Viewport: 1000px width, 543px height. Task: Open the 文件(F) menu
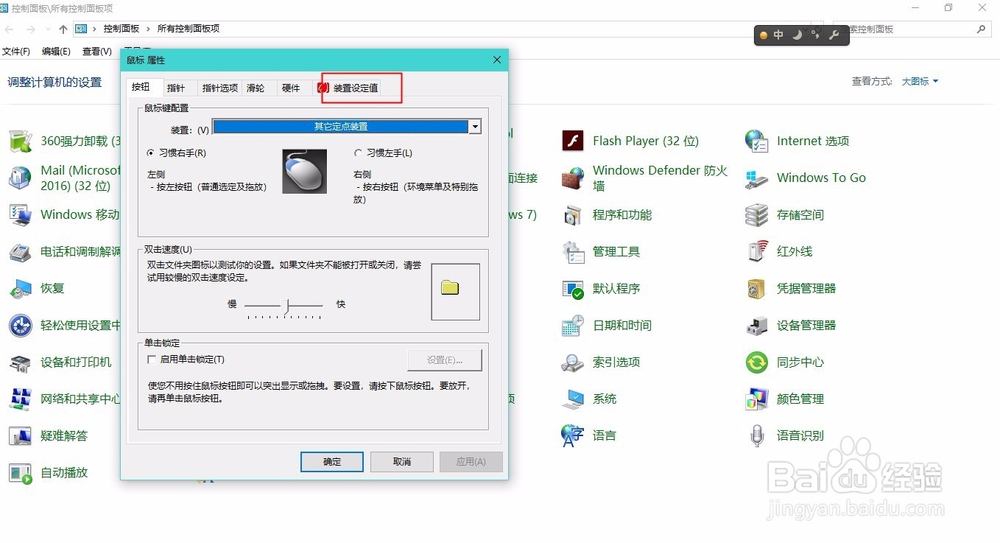[x=16, y=51]
